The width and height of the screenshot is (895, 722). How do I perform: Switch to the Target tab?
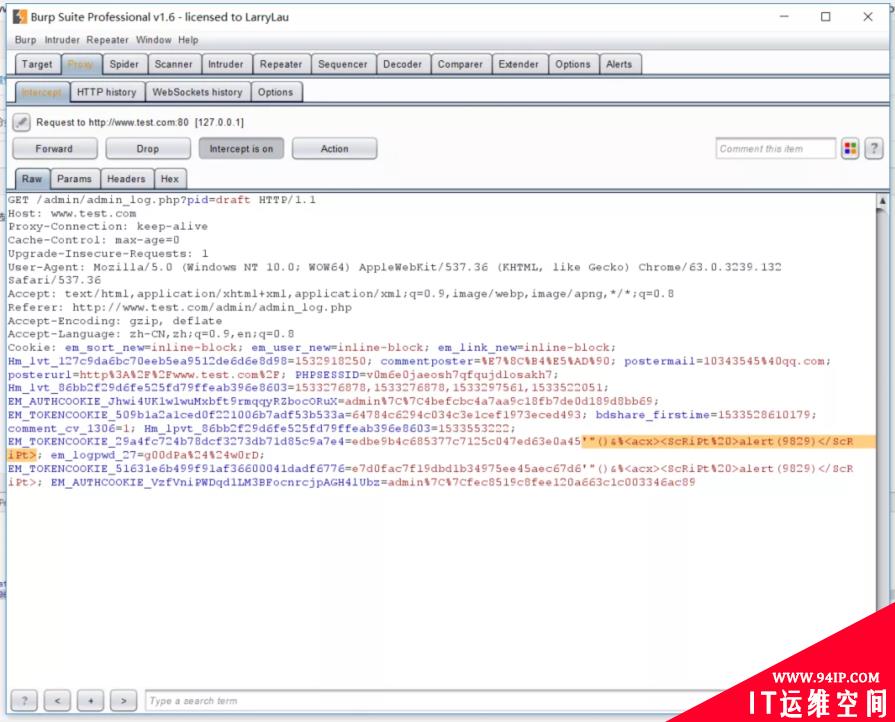click(x=37, y=64)
